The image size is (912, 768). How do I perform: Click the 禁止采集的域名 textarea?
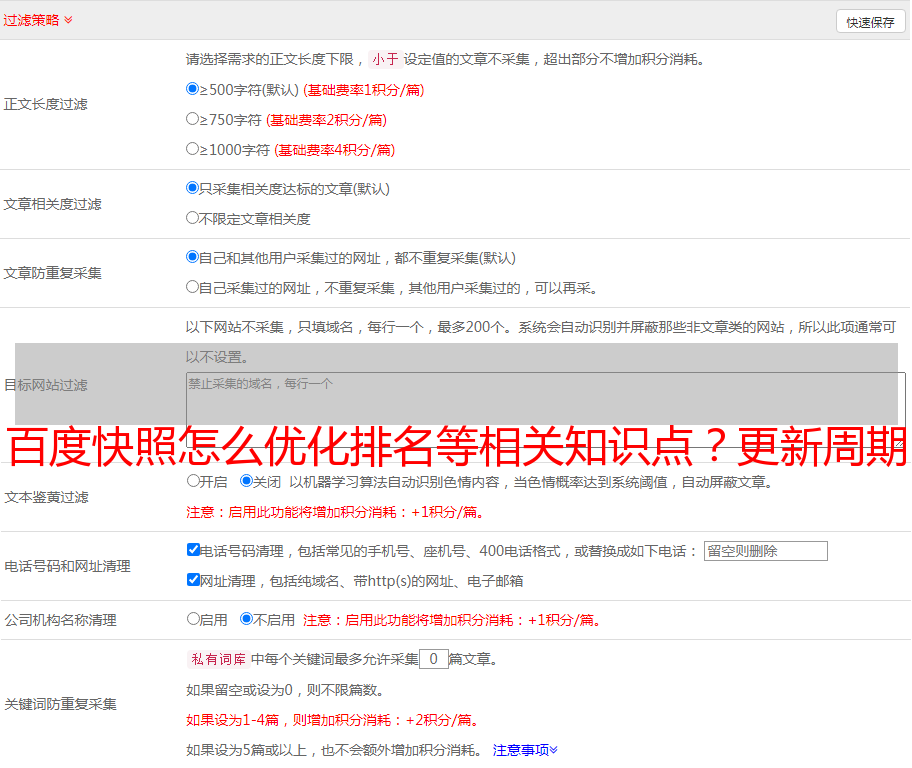click(545, 400)
